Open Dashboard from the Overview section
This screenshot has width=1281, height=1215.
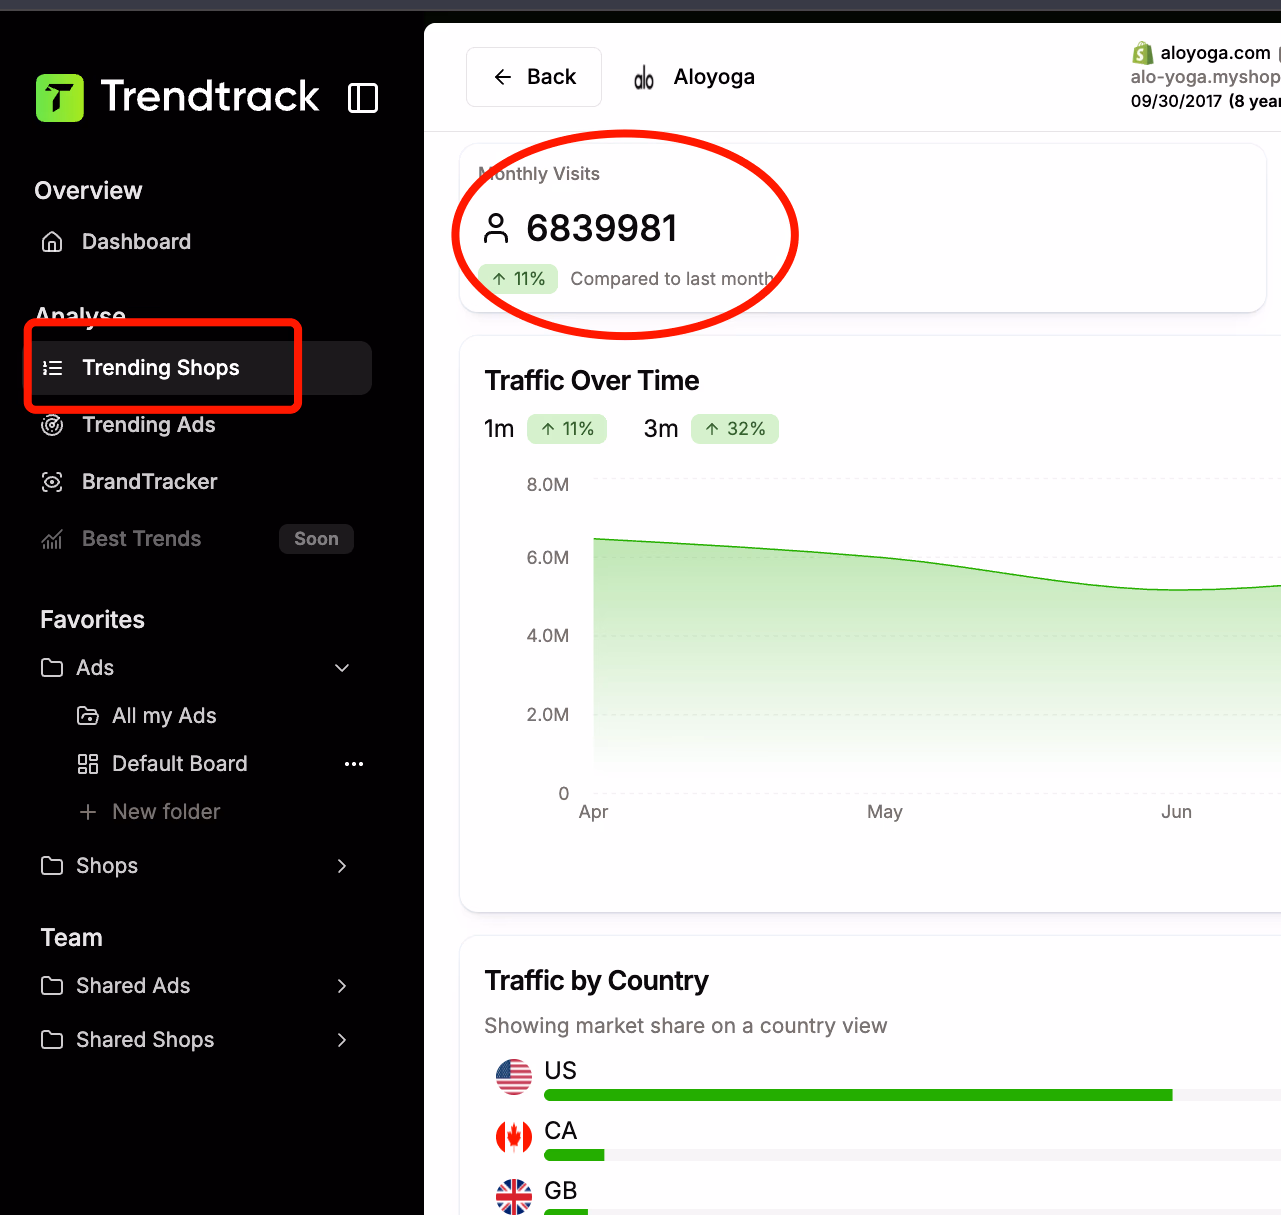pyautogui.click(x=136, y=241)
